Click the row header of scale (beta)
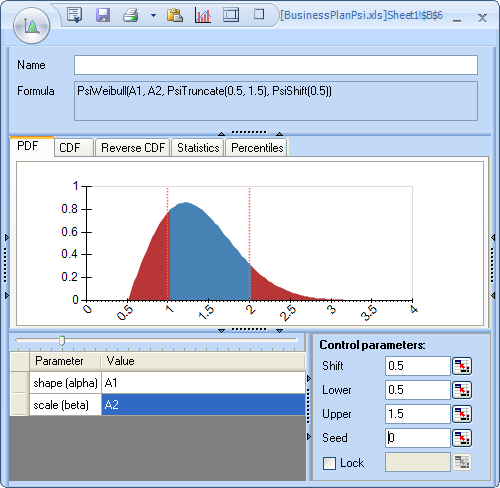Screen dimensions: 500x488 19,405
